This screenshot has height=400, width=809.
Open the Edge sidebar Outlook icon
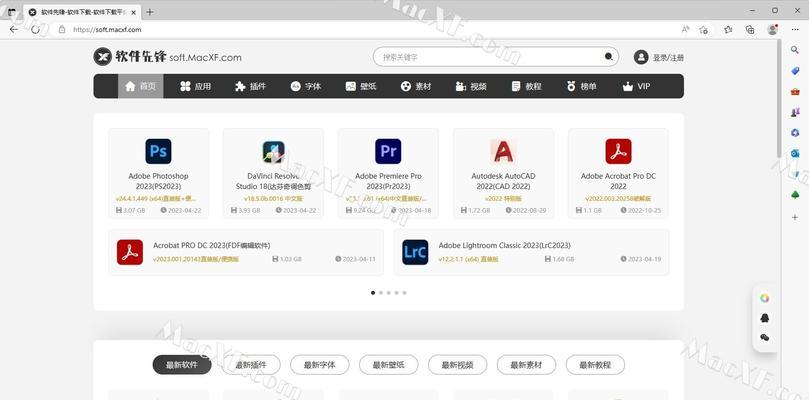(x=795, y=153)
